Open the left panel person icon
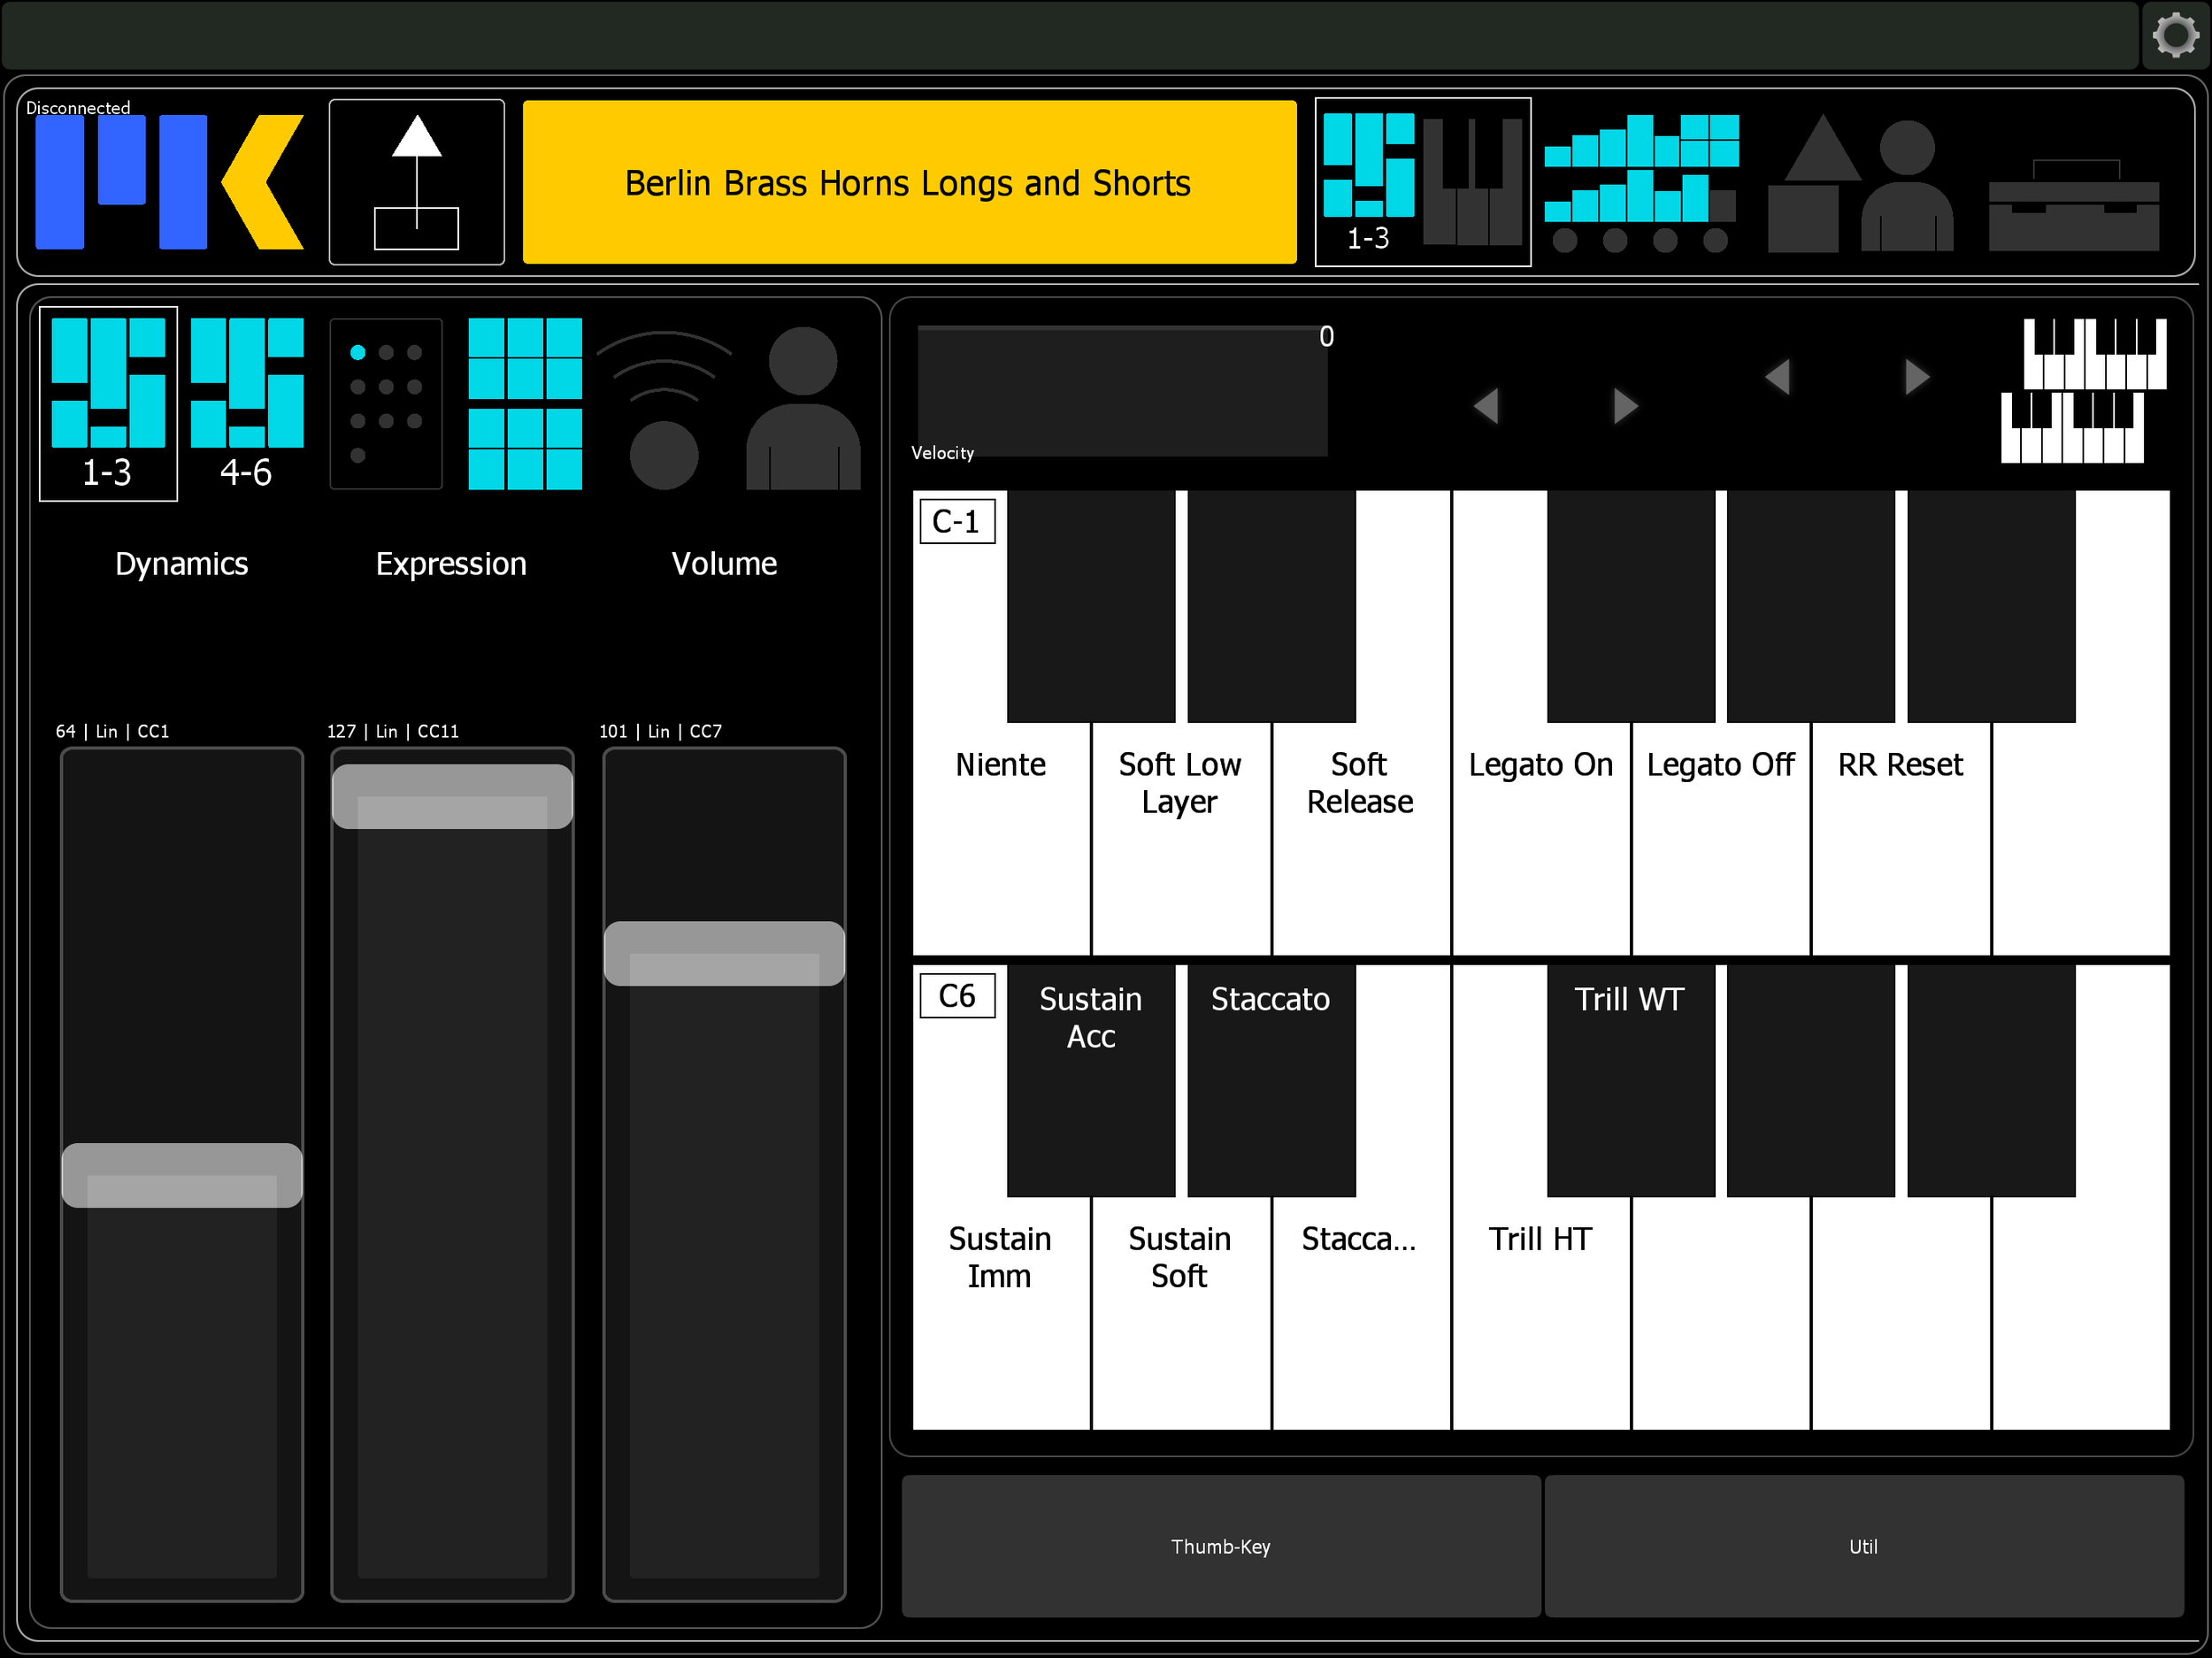Image resolution: width=2212 pixels, height=1658 pixels. (x=803, y=408)
